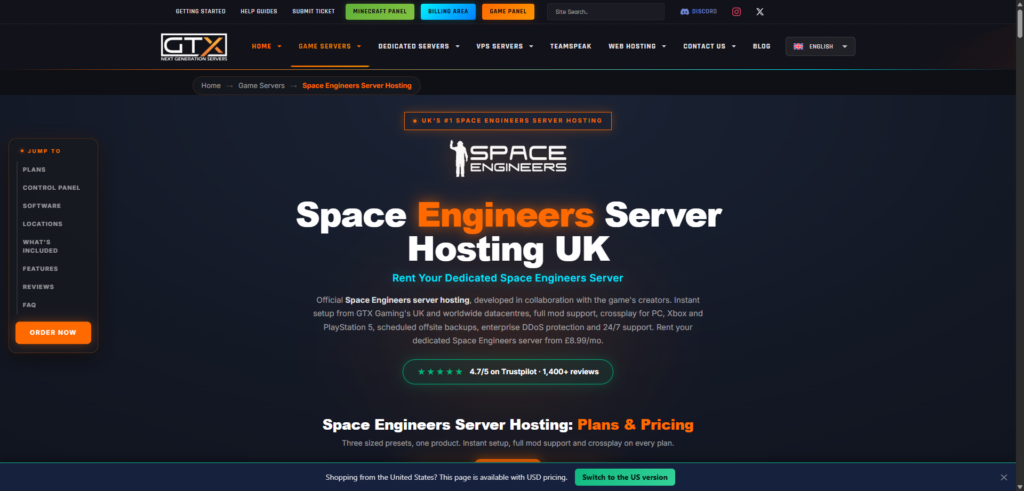Jump to Reviews section

(x=39, y=287)
